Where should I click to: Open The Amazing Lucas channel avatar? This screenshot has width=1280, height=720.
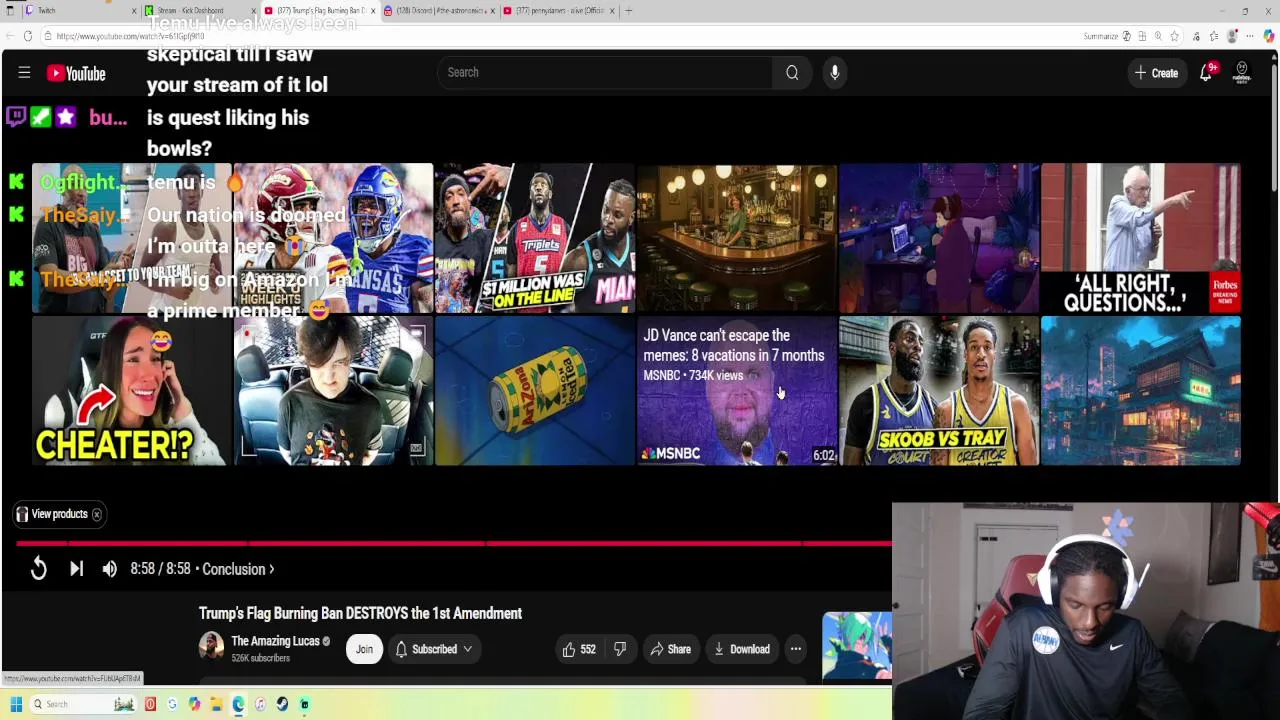click(x=211, y=646)
